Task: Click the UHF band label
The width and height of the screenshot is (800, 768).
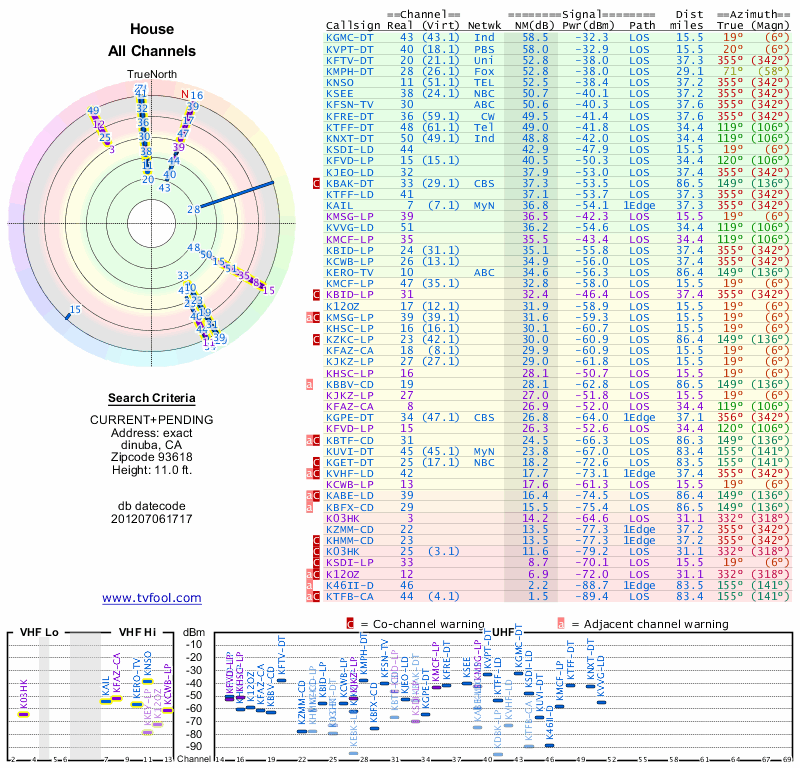Action: click(503, 632)
